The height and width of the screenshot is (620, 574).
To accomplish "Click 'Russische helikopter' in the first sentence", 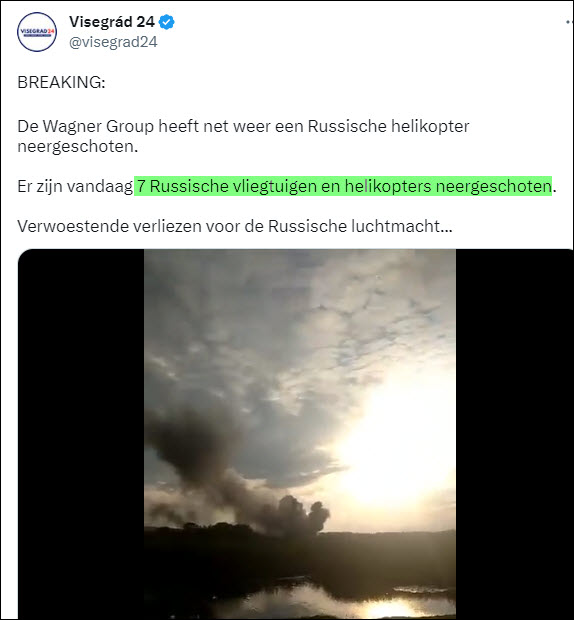I will pyautogui.click(x=389, y=127).
